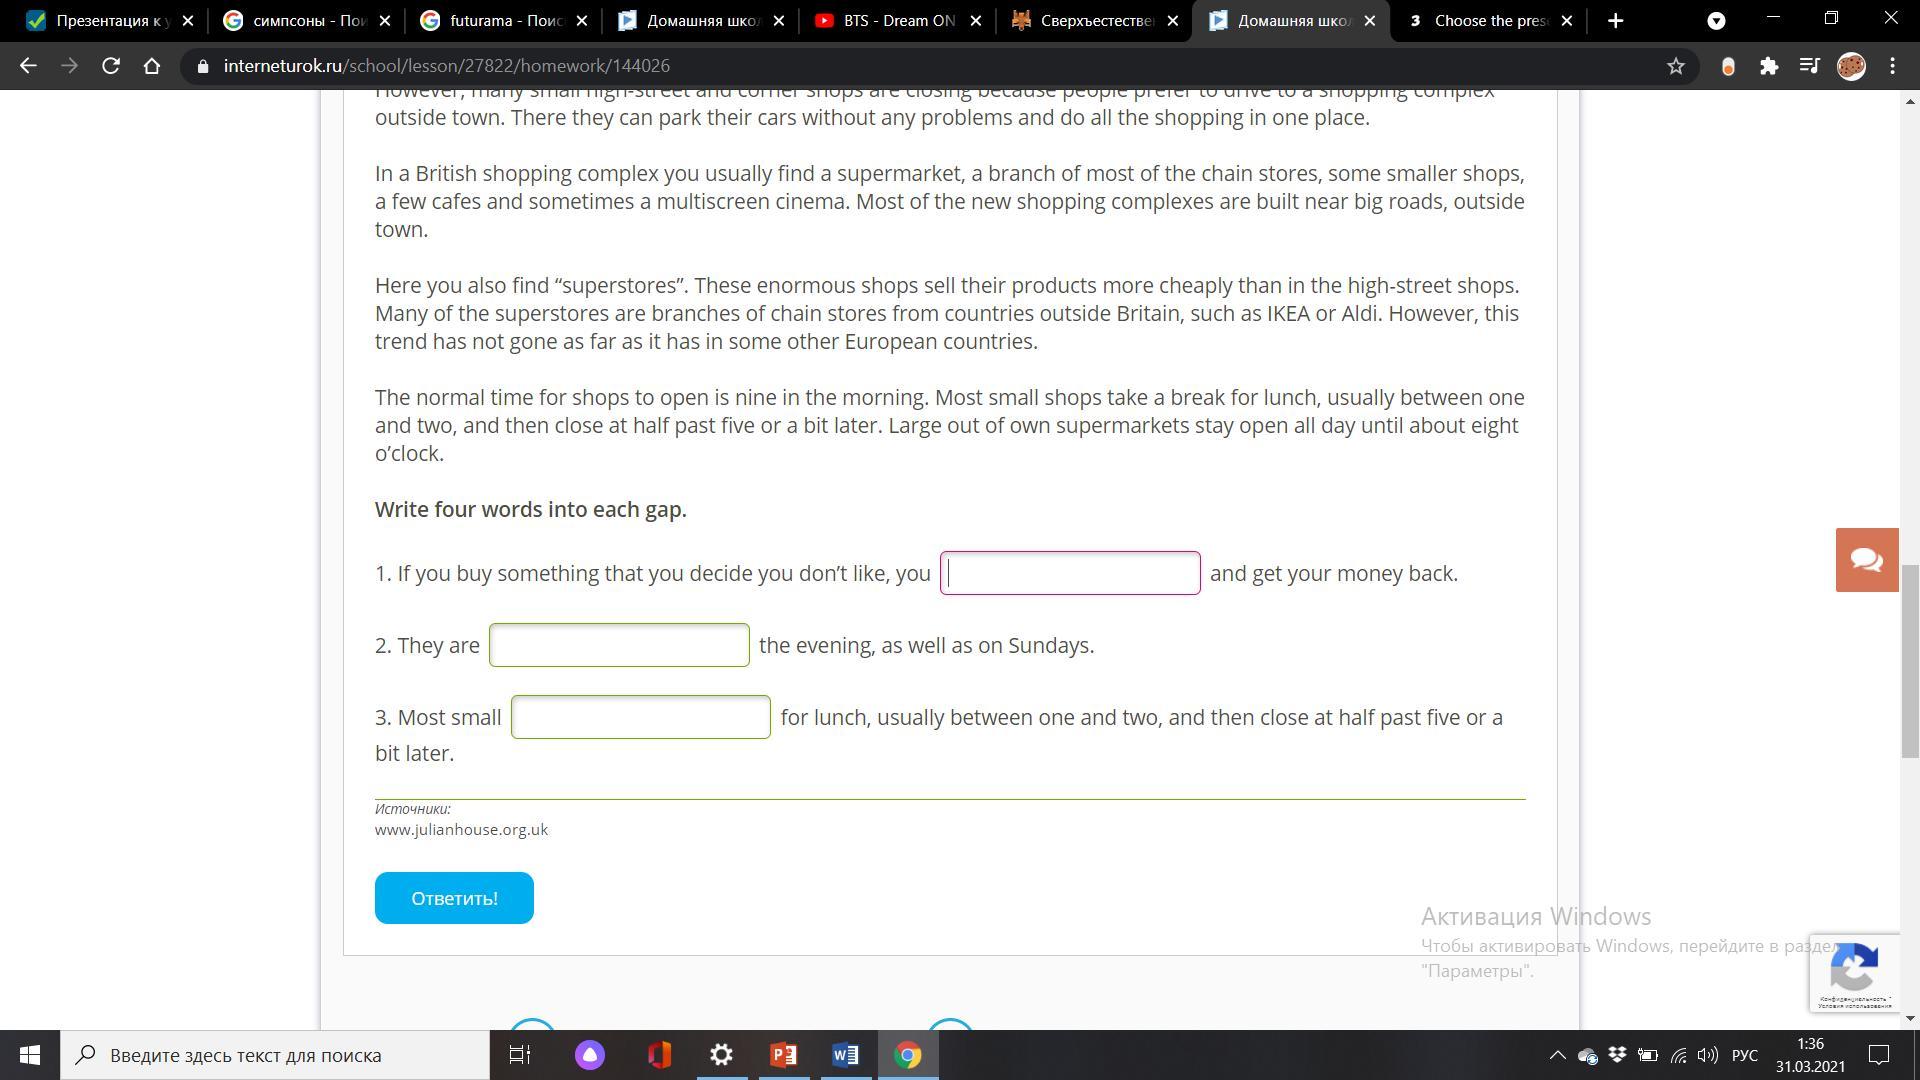
Task: Navigate back to the previous page
Action: (x=28, y=66)
